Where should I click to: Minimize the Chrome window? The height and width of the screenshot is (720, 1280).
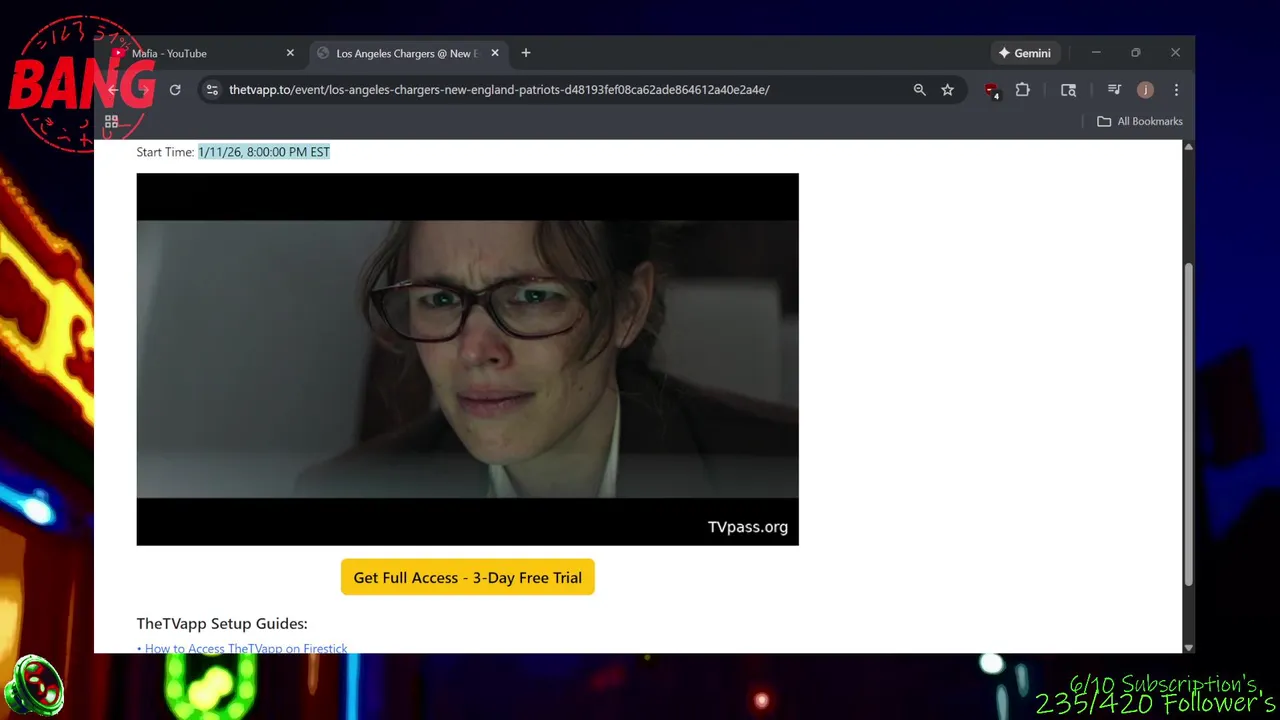tap(1096, 53)
